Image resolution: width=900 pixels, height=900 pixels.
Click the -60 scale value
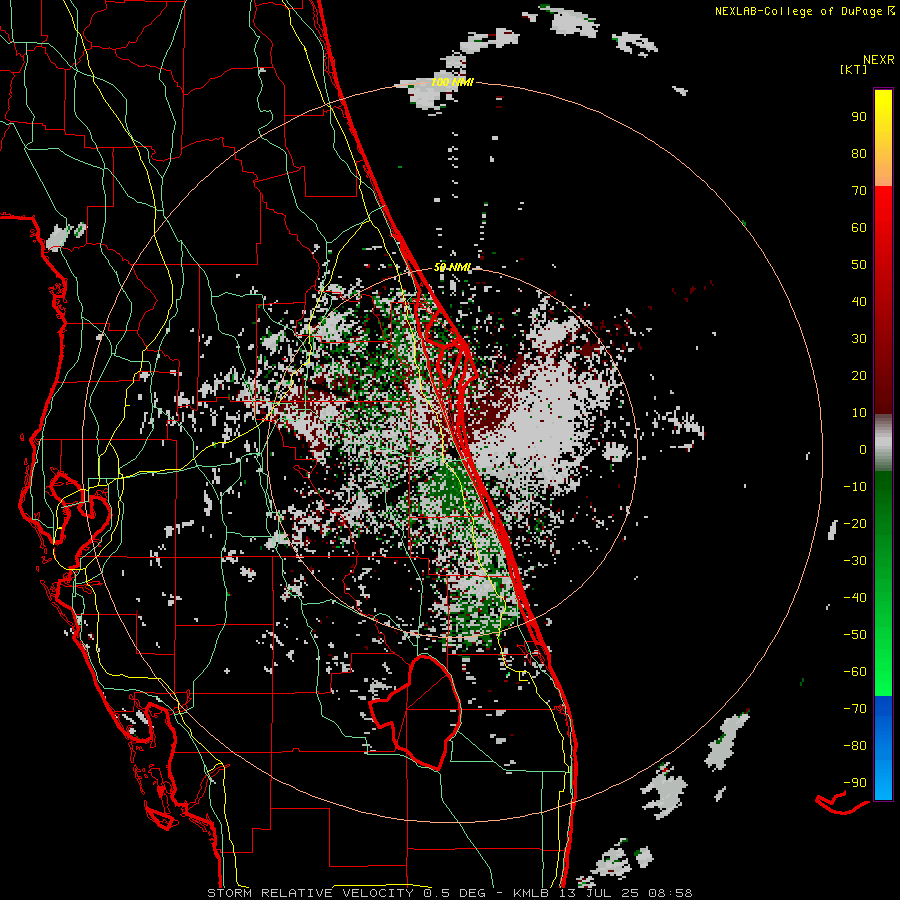(x=855, y=672)
